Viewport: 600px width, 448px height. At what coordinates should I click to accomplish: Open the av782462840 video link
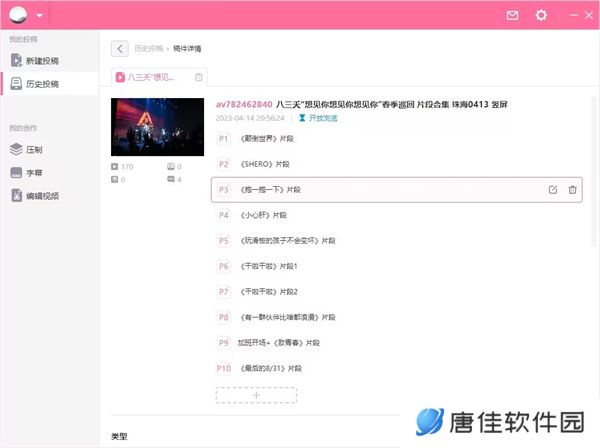tap(244, 104)
